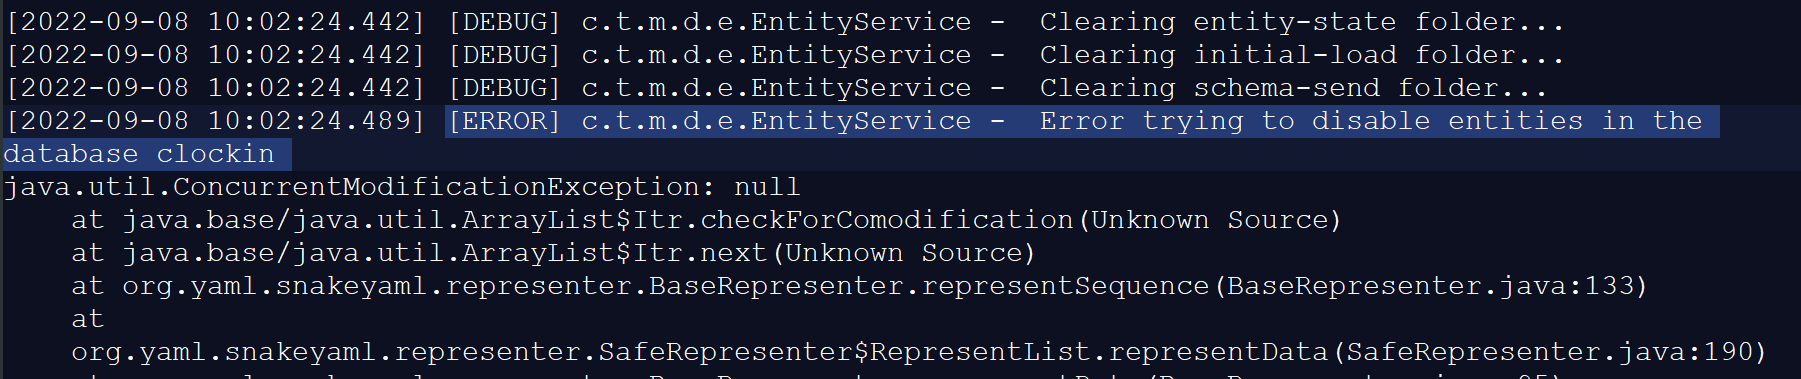Click 'Clearing initial-load folder...' log message
The image size is (1801, 379).
[1301, 55]
